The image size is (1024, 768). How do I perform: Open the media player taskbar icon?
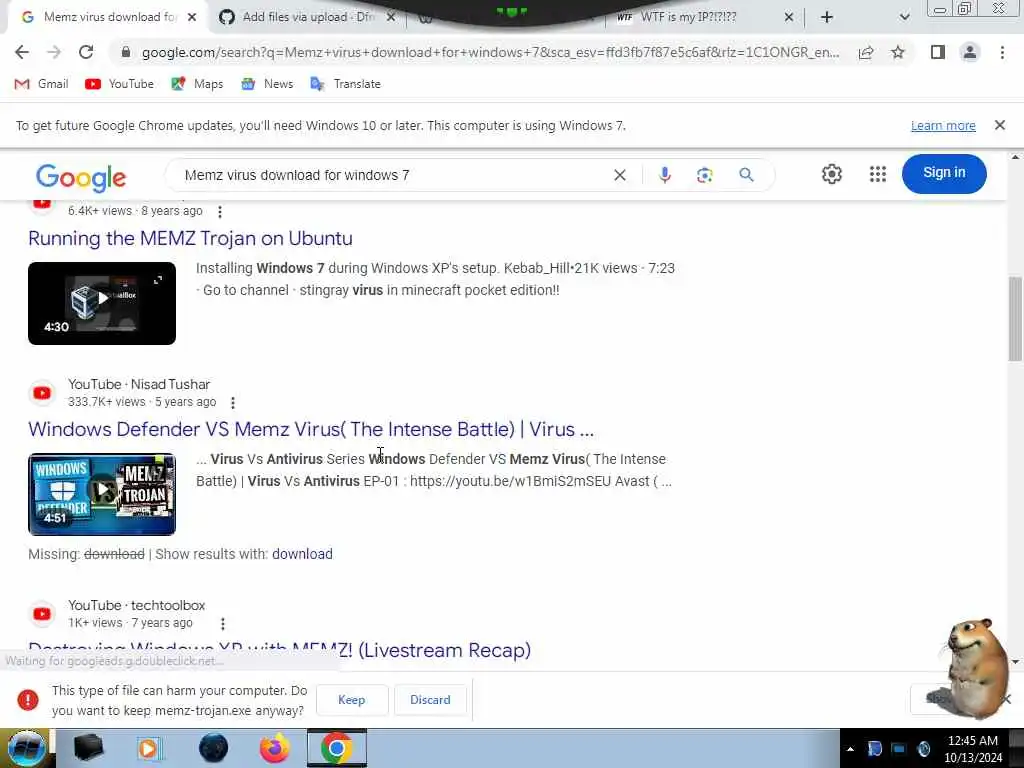pos(148,748)
